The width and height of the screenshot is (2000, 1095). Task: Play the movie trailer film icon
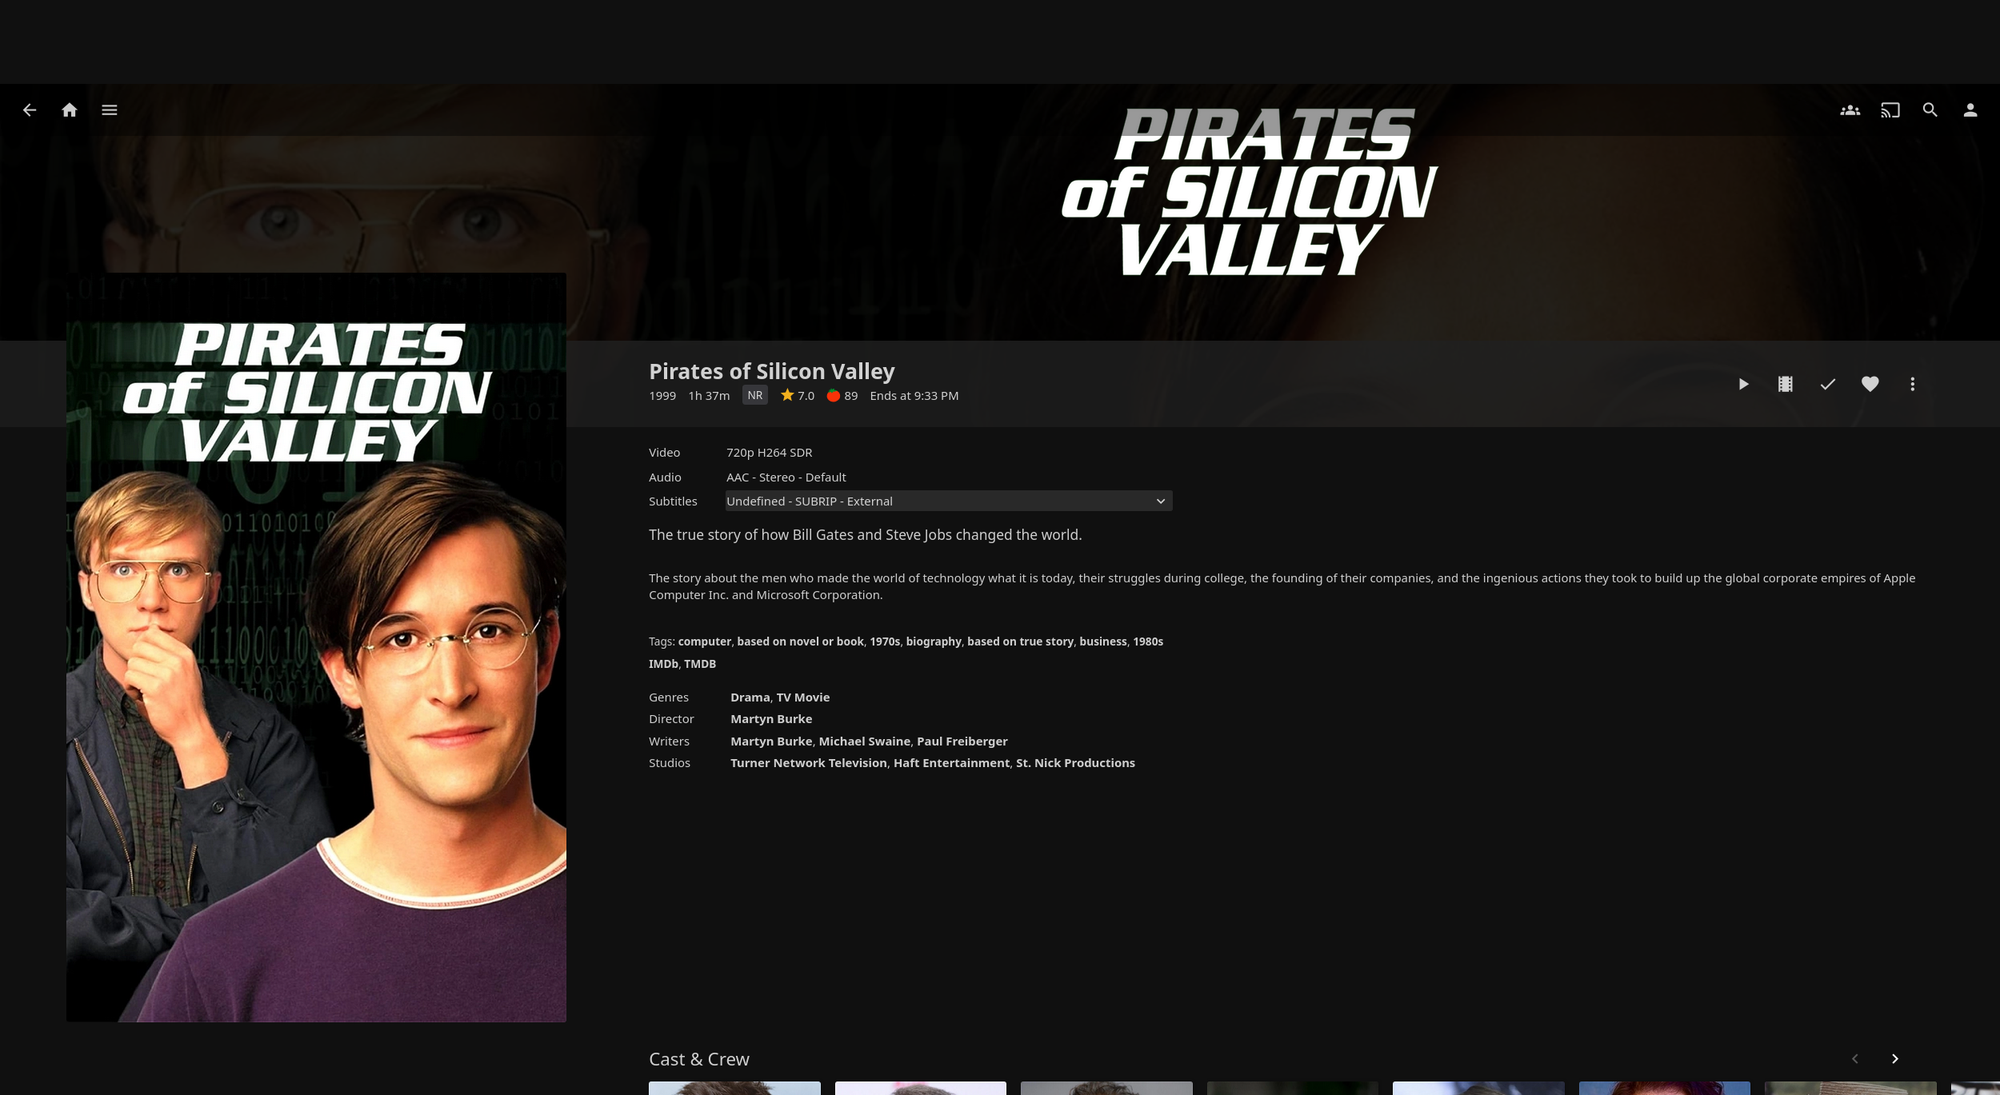[1785, 384]
